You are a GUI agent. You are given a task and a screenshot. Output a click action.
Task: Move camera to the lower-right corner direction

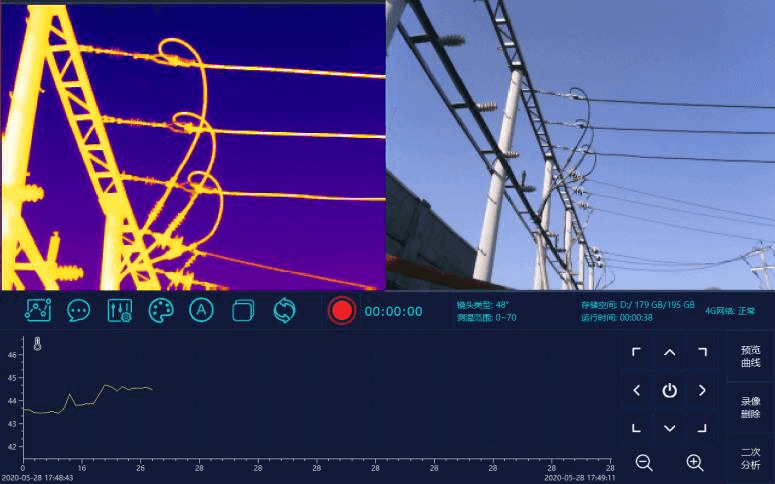[702, 428]
